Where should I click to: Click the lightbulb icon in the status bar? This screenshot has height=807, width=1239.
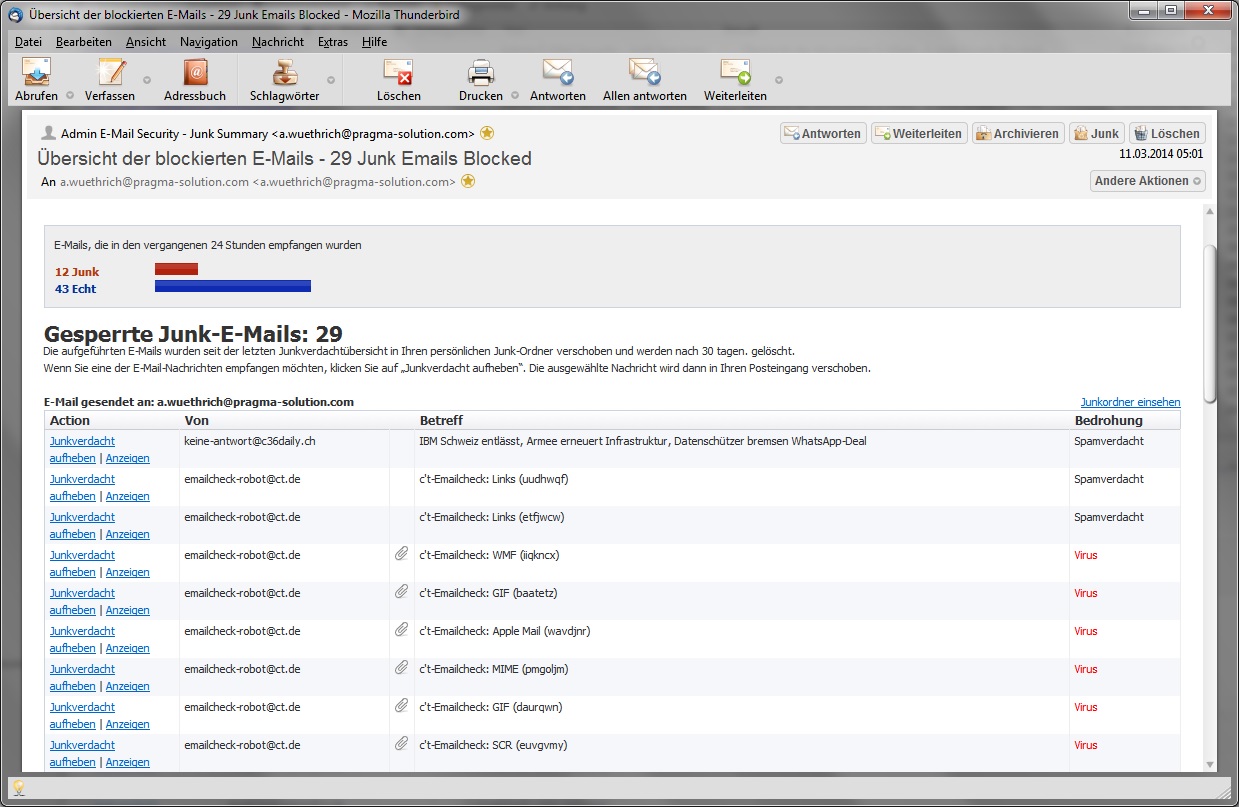[18, 788]
